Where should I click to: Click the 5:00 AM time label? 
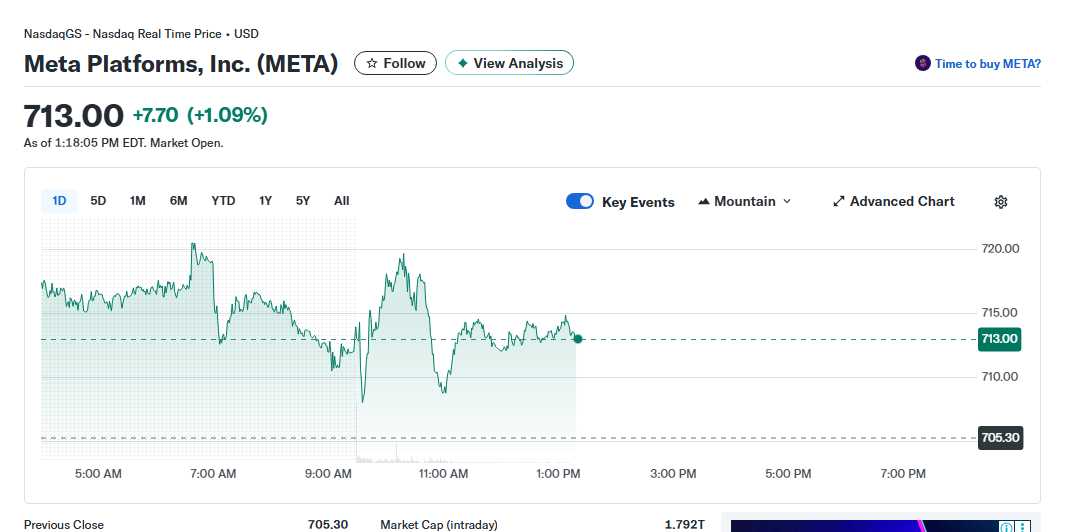point(98,474)
